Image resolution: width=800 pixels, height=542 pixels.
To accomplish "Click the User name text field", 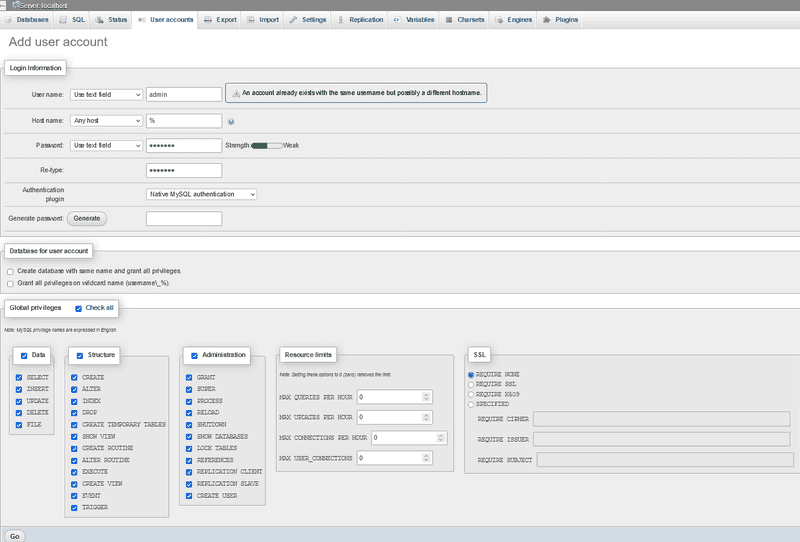I will coord(184,94).
